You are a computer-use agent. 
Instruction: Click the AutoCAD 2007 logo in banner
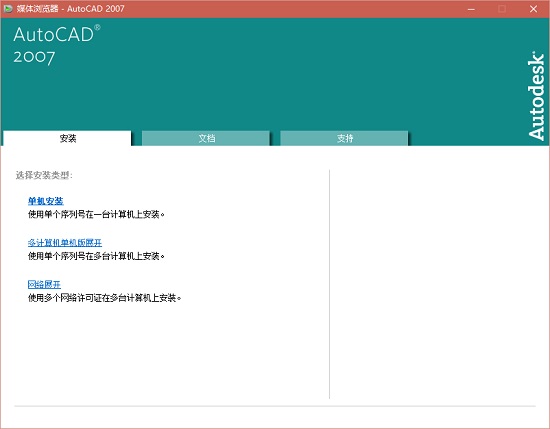(x=56, y=45)
